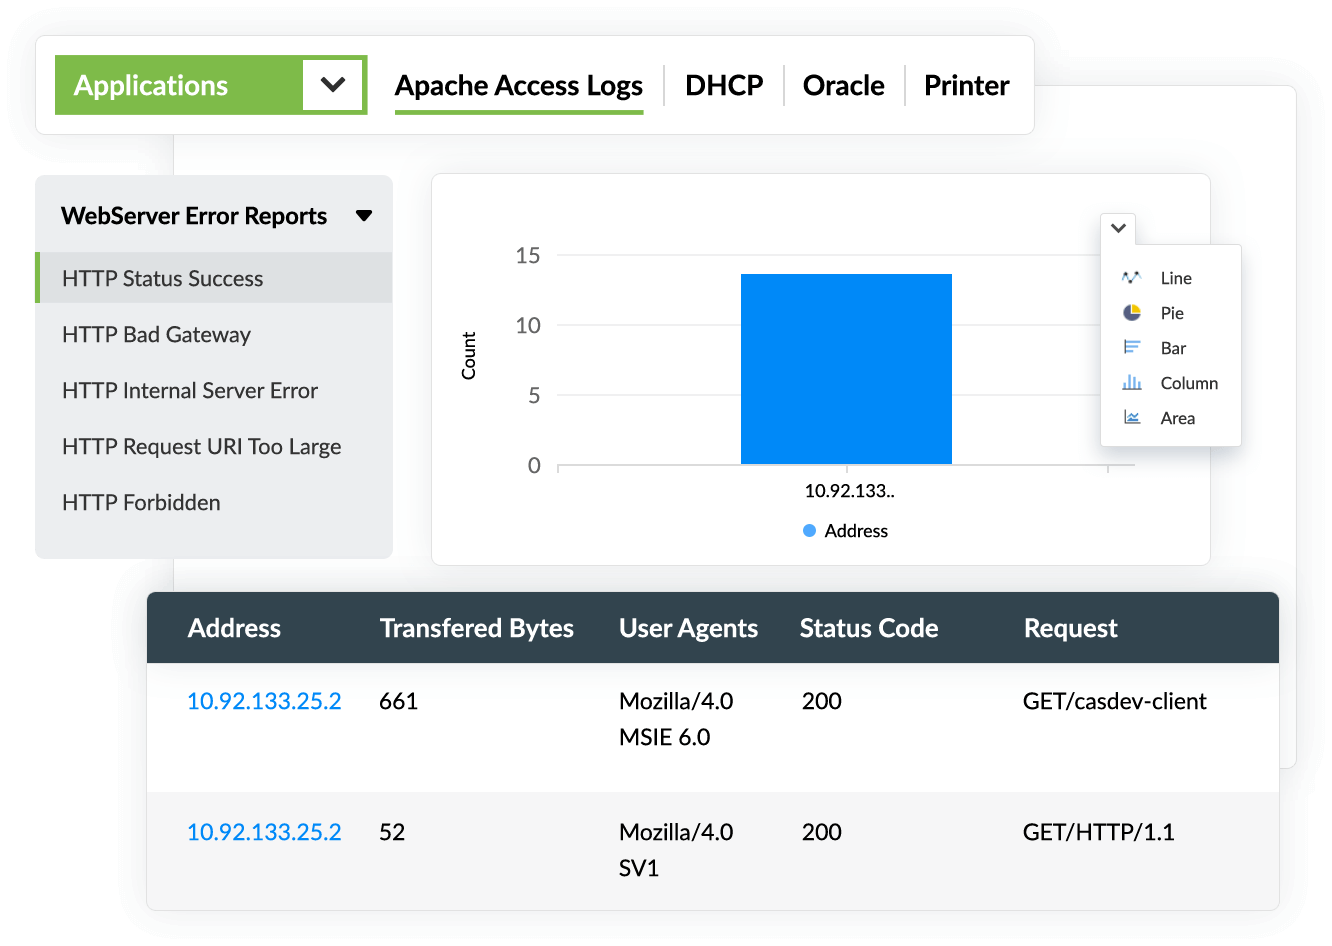Select the Area chart icon
Viewport: 1332px width, 946px height.
click(1131, 418)
